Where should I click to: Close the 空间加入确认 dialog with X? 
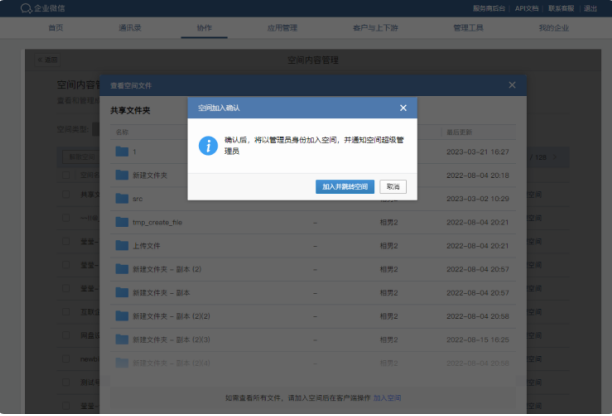point(403,107)
